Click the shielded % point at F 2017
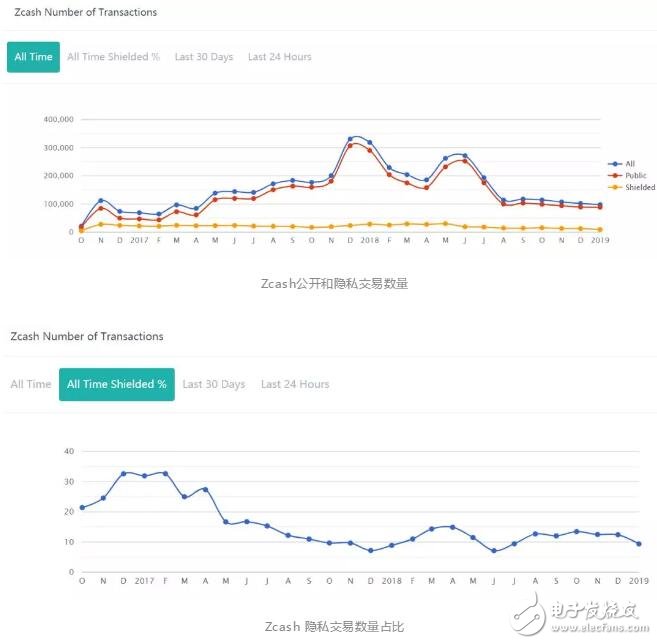 coord(165,473)
